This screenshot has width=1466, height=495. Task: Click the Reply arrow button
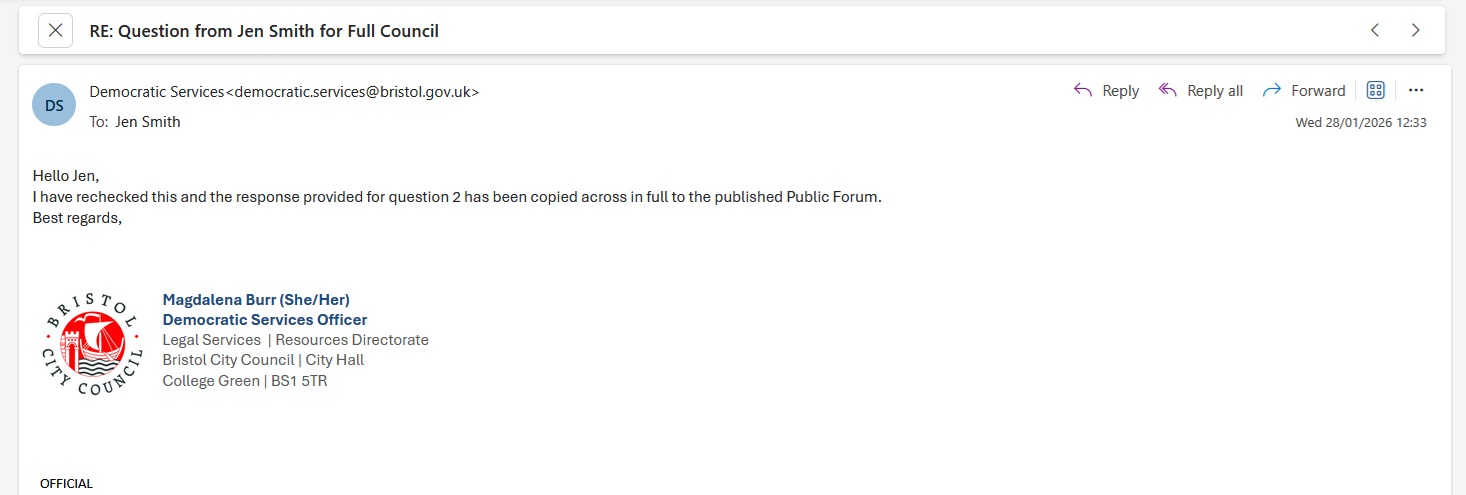1106,91
